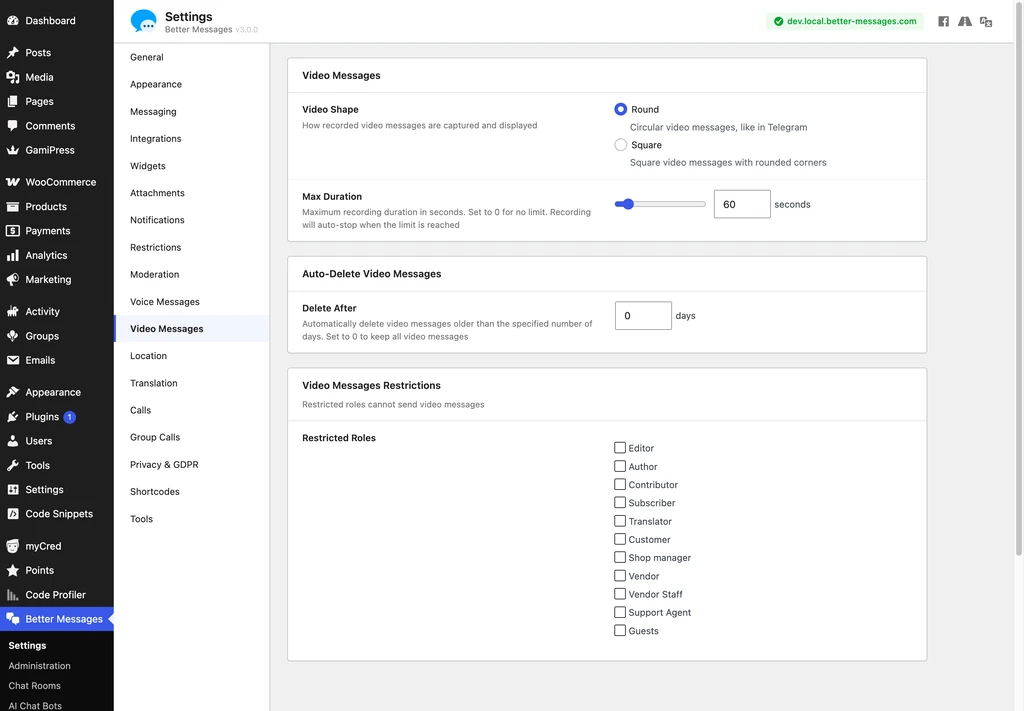
Task: Click the translate icon in header
Action: pyautogui.click(x=986, y=22)
